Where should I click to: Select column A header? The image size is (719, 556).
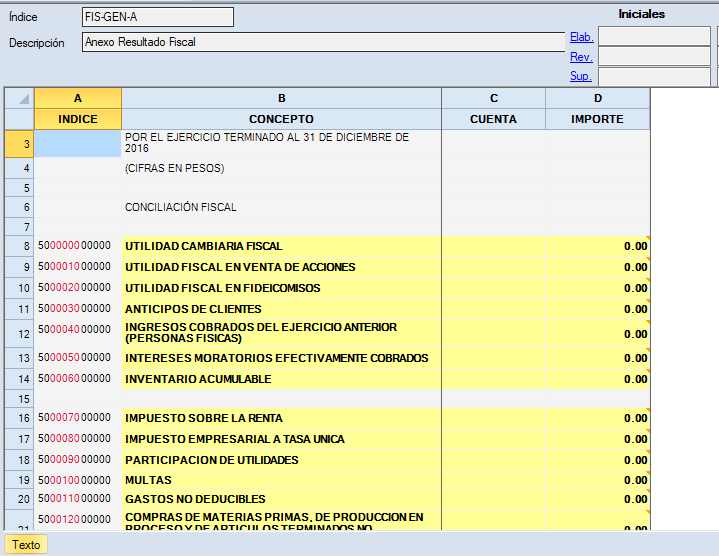(78, 98)
